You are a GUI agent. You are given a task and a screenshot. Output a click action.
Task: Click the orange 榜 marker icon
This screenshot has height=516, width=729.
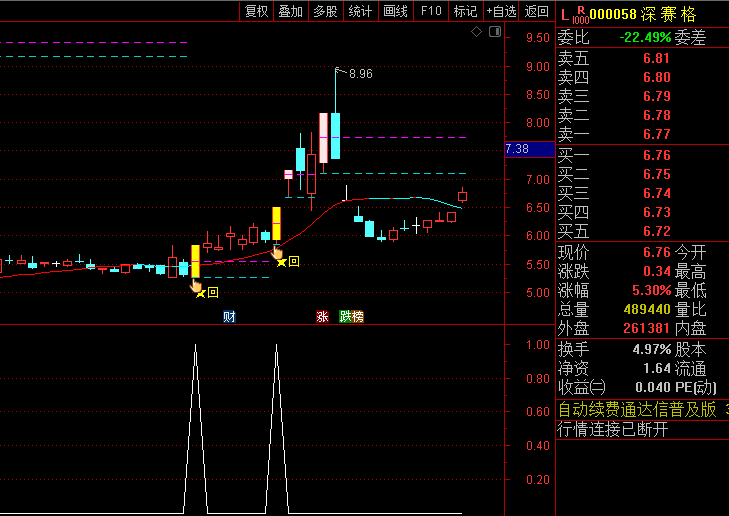click(357, 317)
